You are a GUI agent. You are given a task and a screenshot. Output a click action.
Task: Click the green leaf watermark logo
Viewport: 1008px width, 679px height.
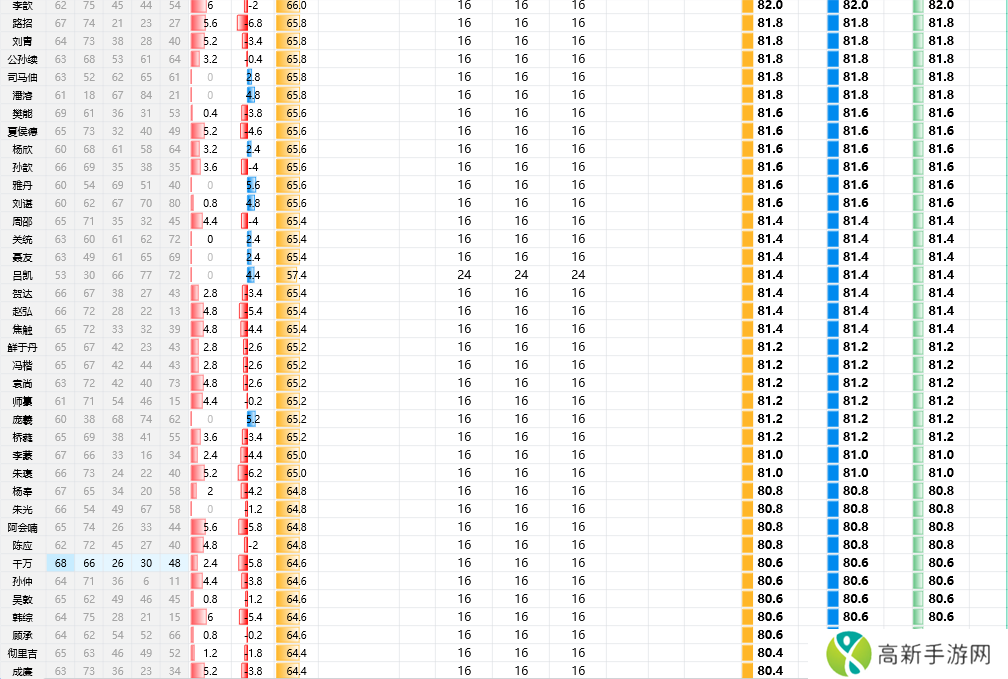pos(848,654)
